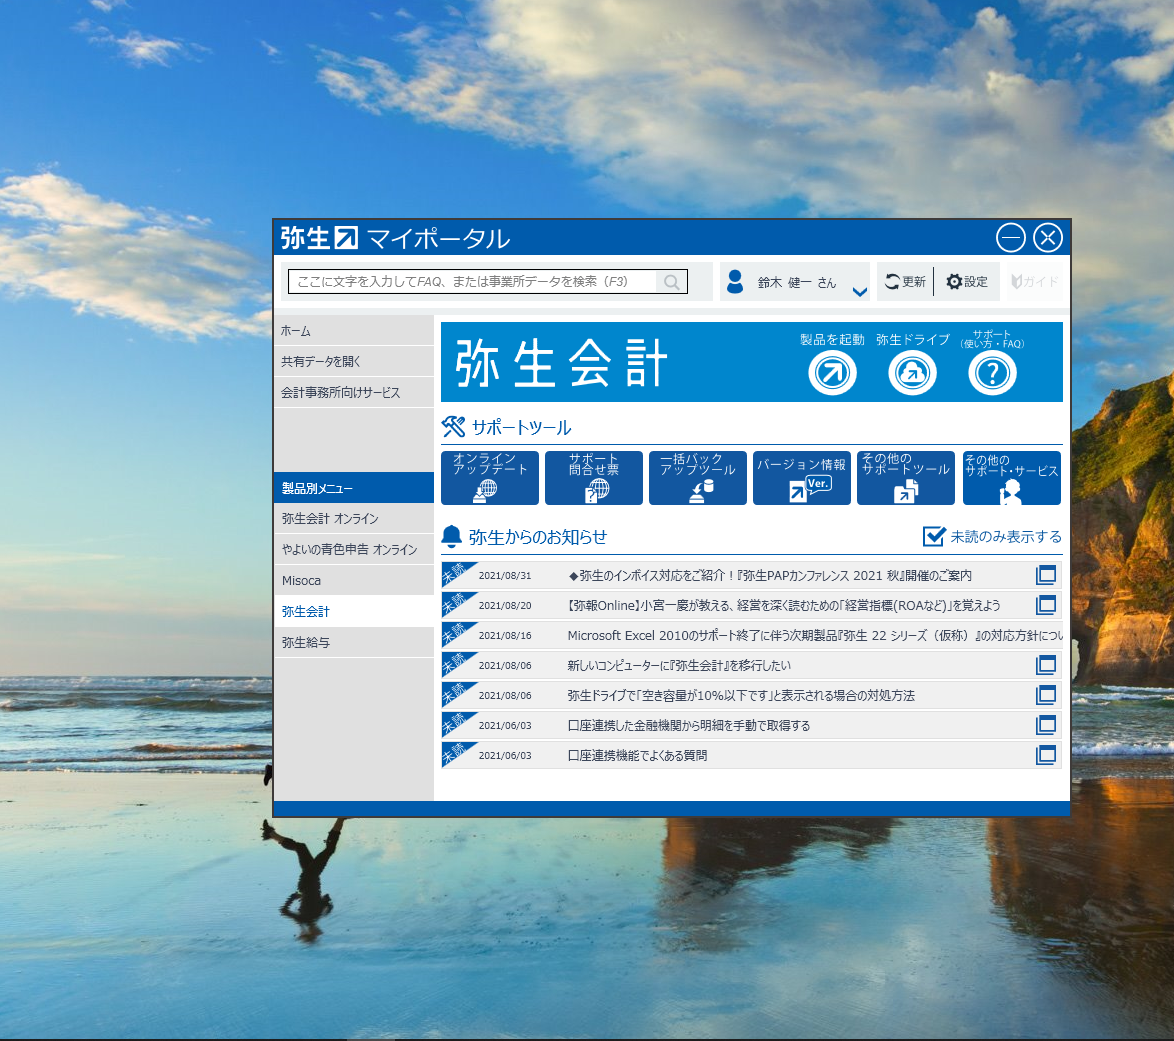Screen dimensions: 1174x1041
Task: Open popup icon for 口座連携機能でよくある質問
Action: coord(1046,755)
